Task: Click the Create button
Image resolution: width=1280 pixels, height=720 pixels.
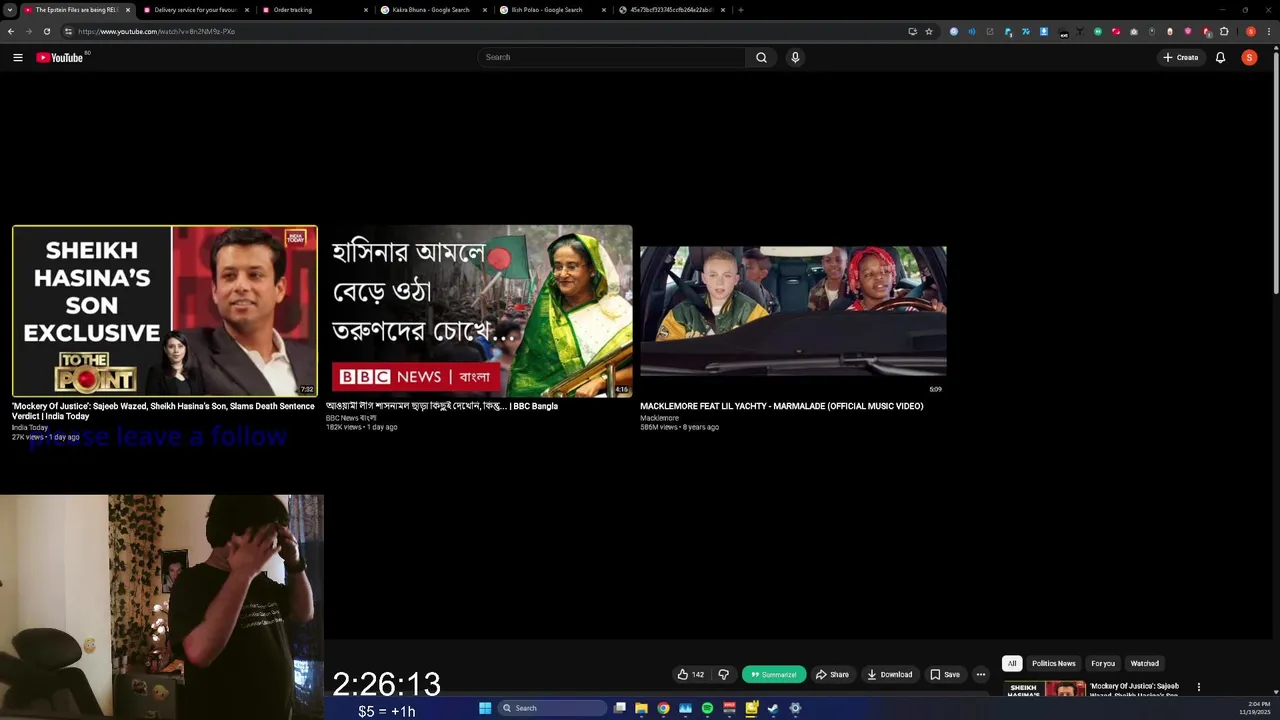Action: coord(1181,57)
